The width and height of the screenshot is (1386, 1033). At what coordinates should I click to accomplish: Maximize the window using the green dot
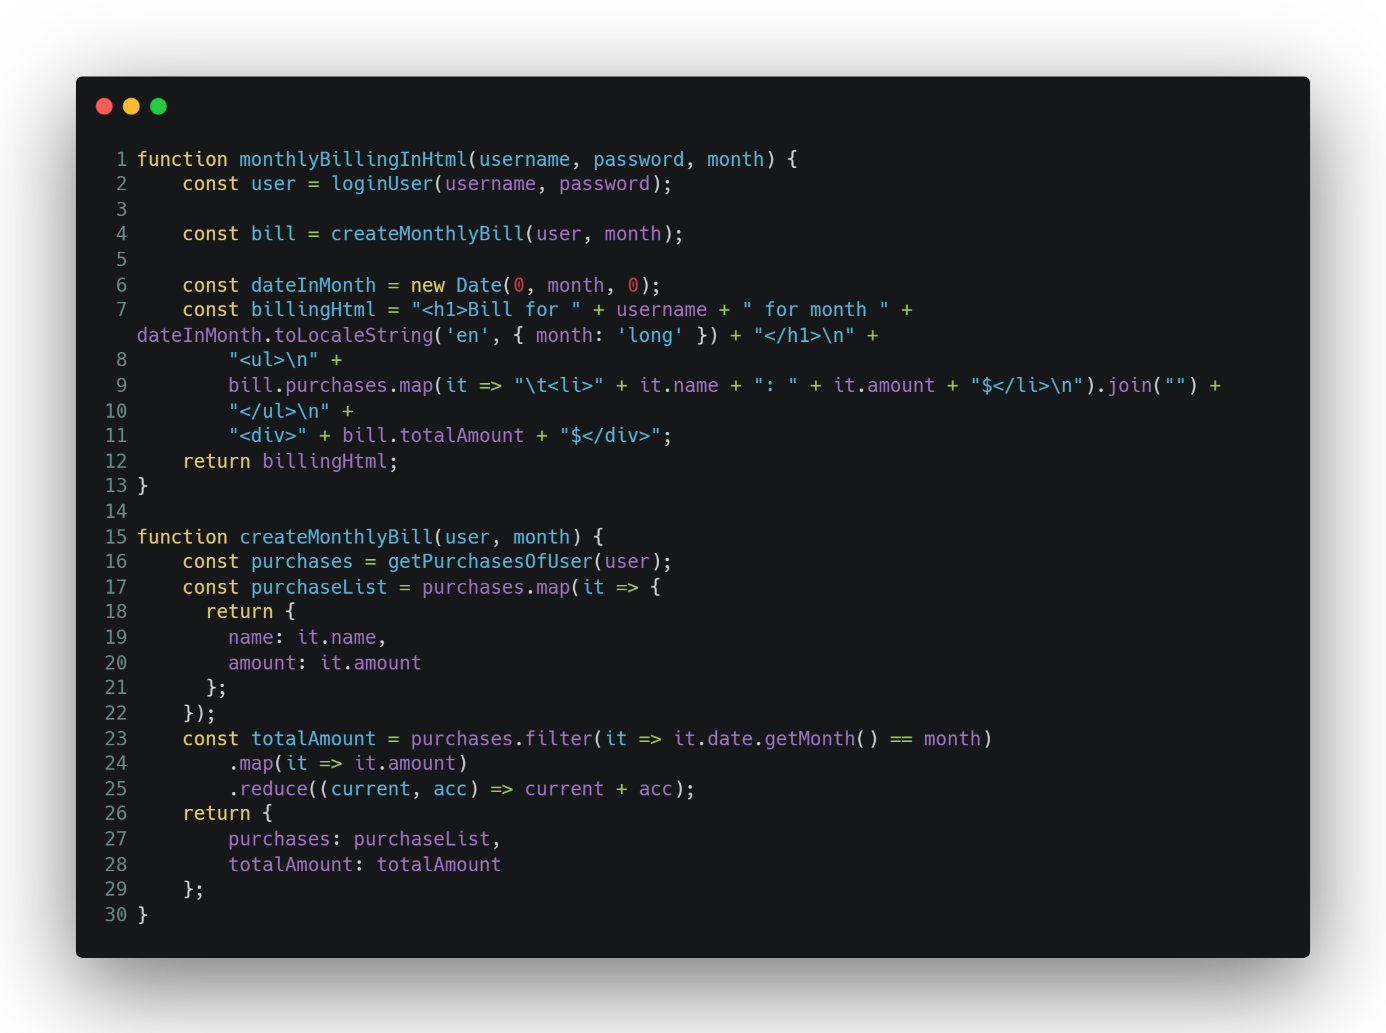click(x=158, y=106)
